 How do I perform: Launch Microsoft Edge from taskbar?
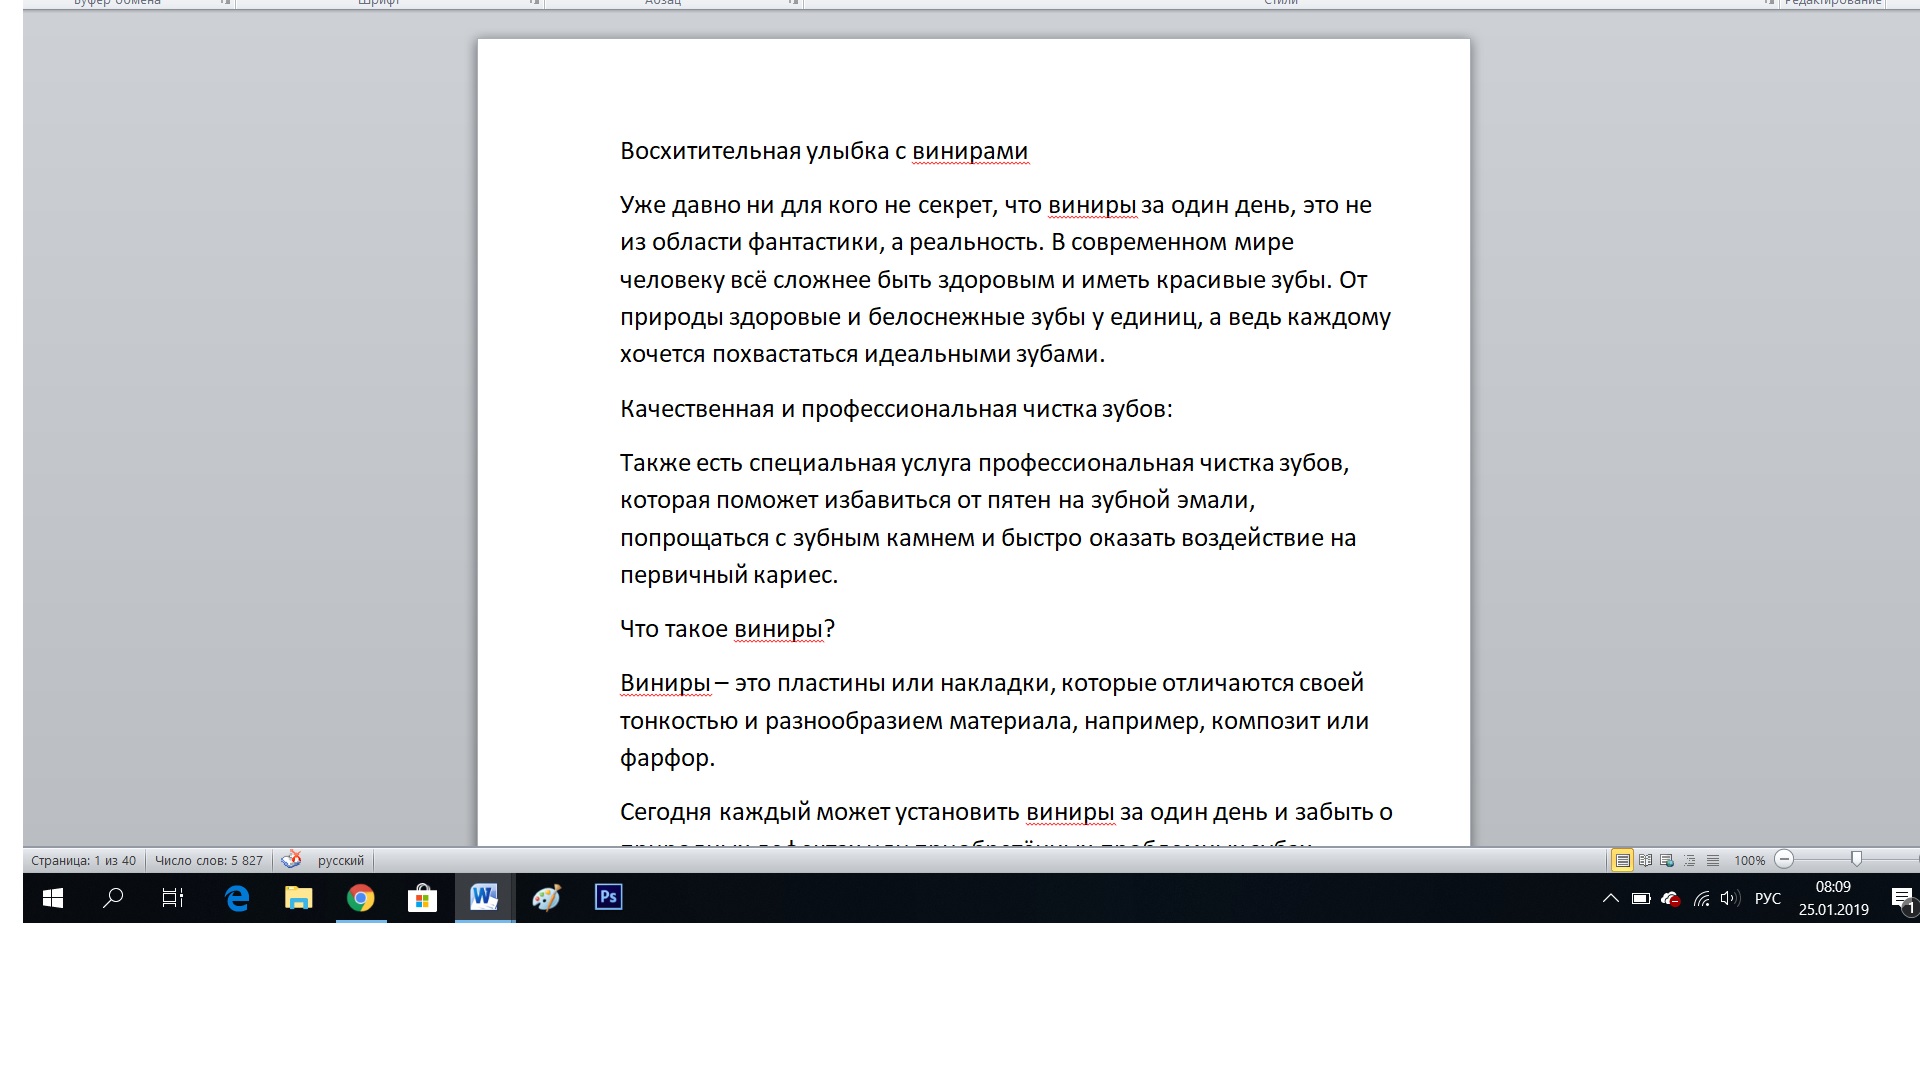[x=237, y=898]
